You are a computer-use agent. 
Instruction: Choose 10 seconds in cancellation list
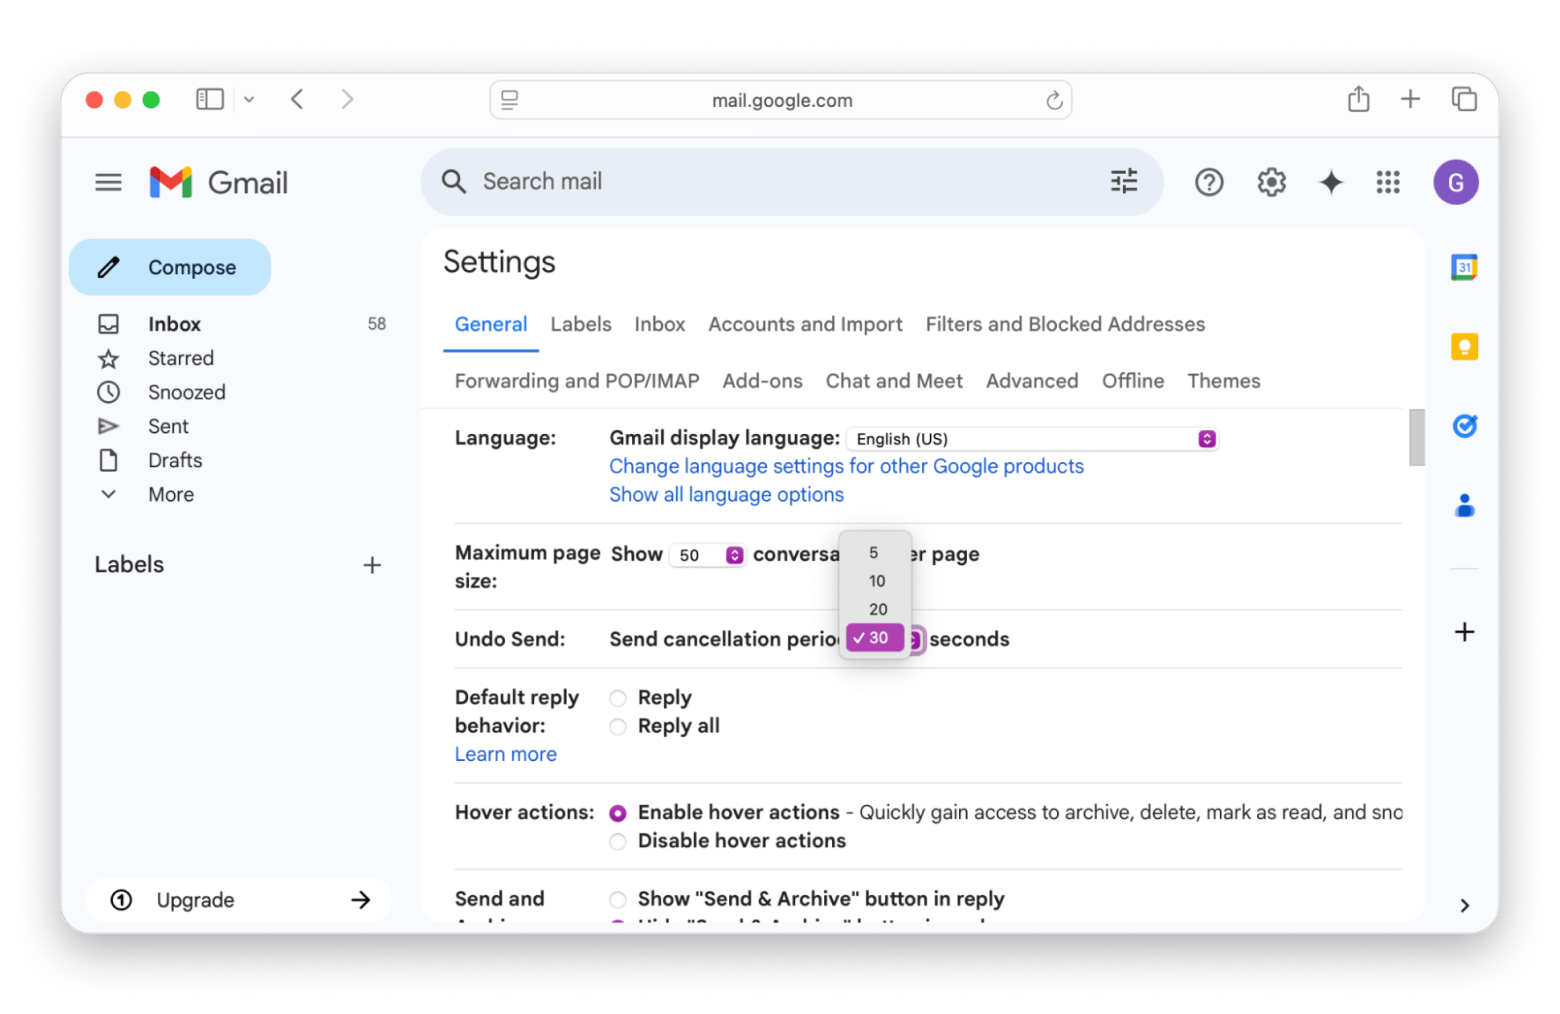(877, 581)
